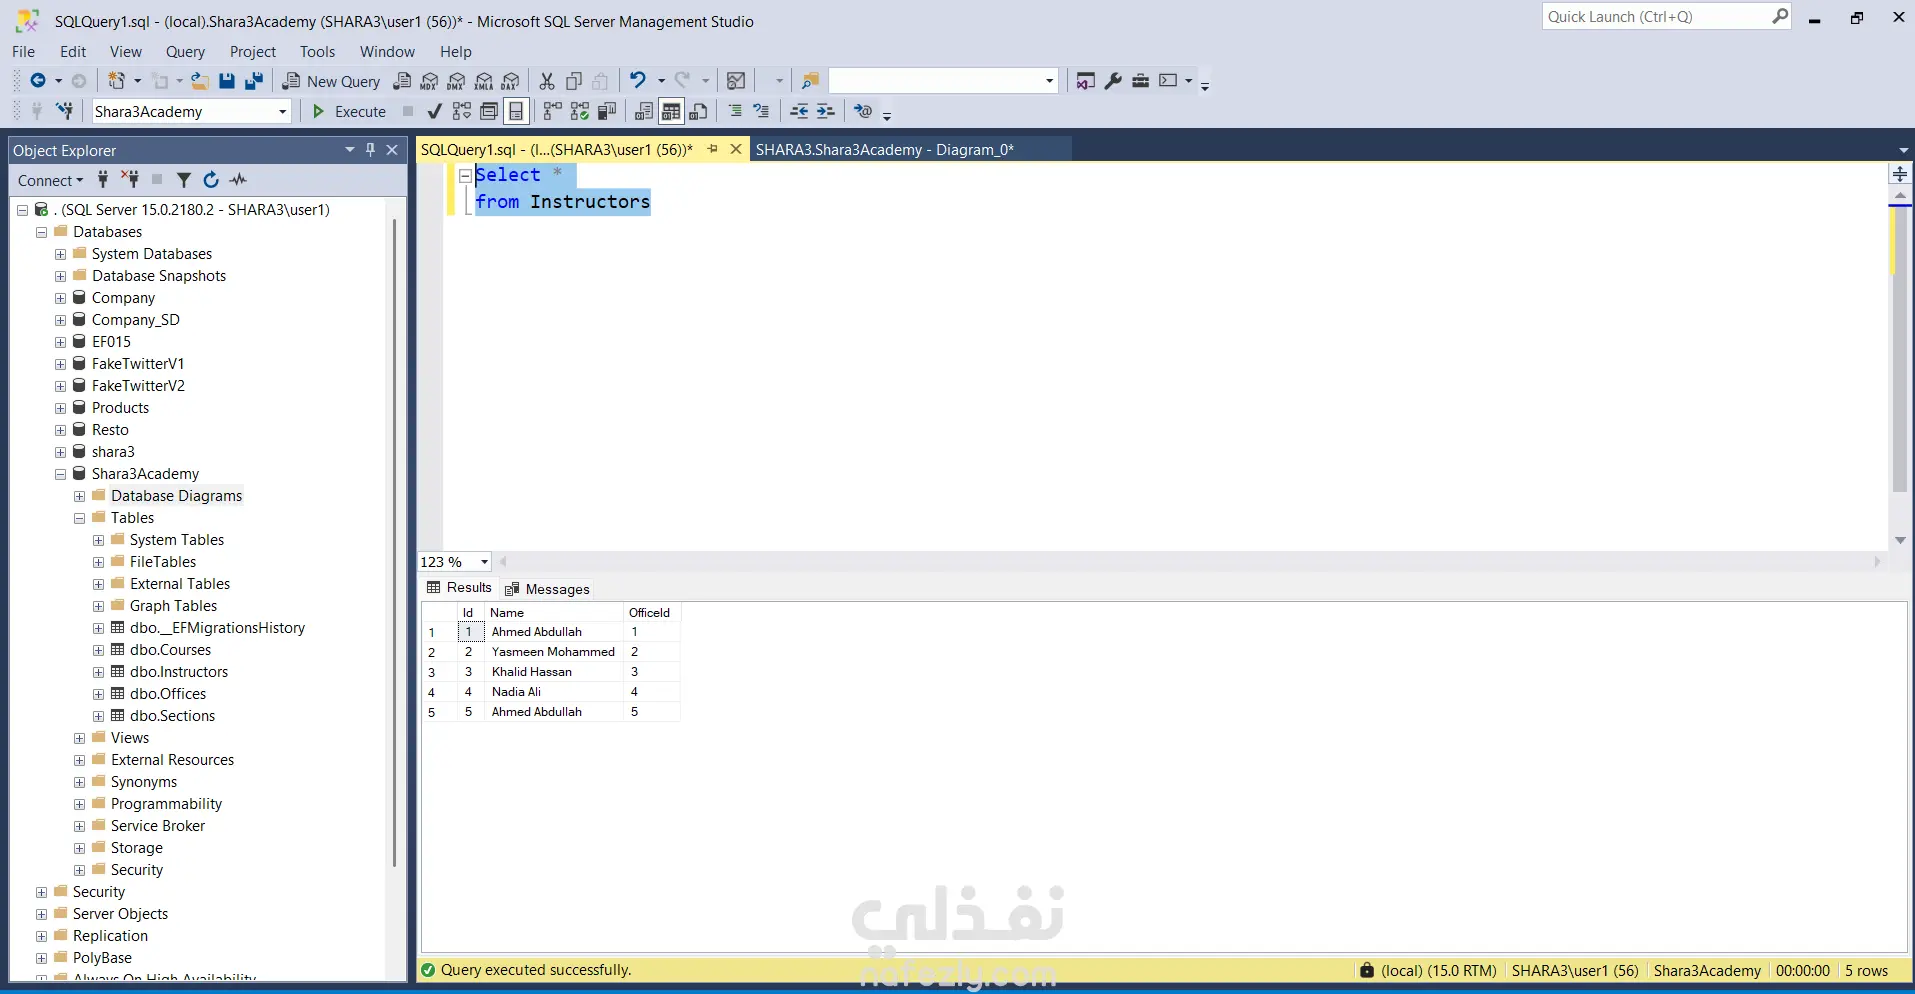Disconnect the server in Object Explorer
The image size is (1915, 994).
pyautogui.click(x=130, y=180)
